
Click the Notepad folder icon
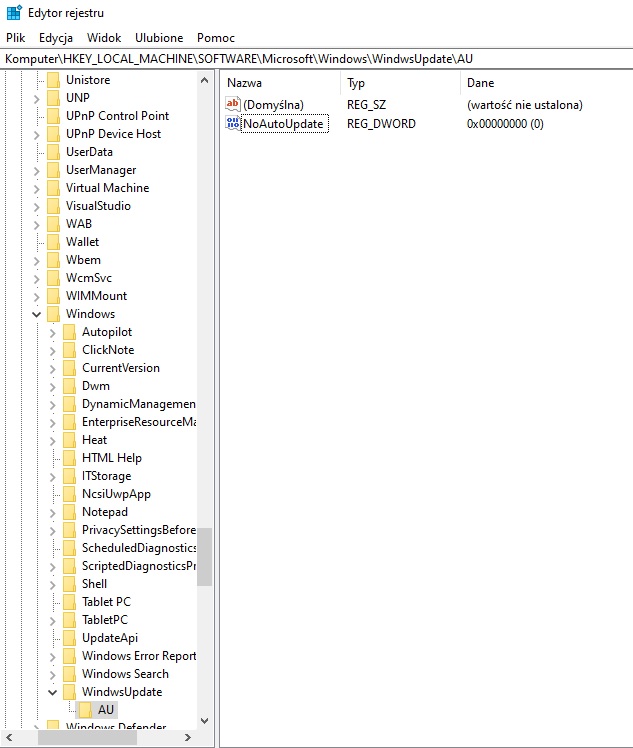point(69,512)
